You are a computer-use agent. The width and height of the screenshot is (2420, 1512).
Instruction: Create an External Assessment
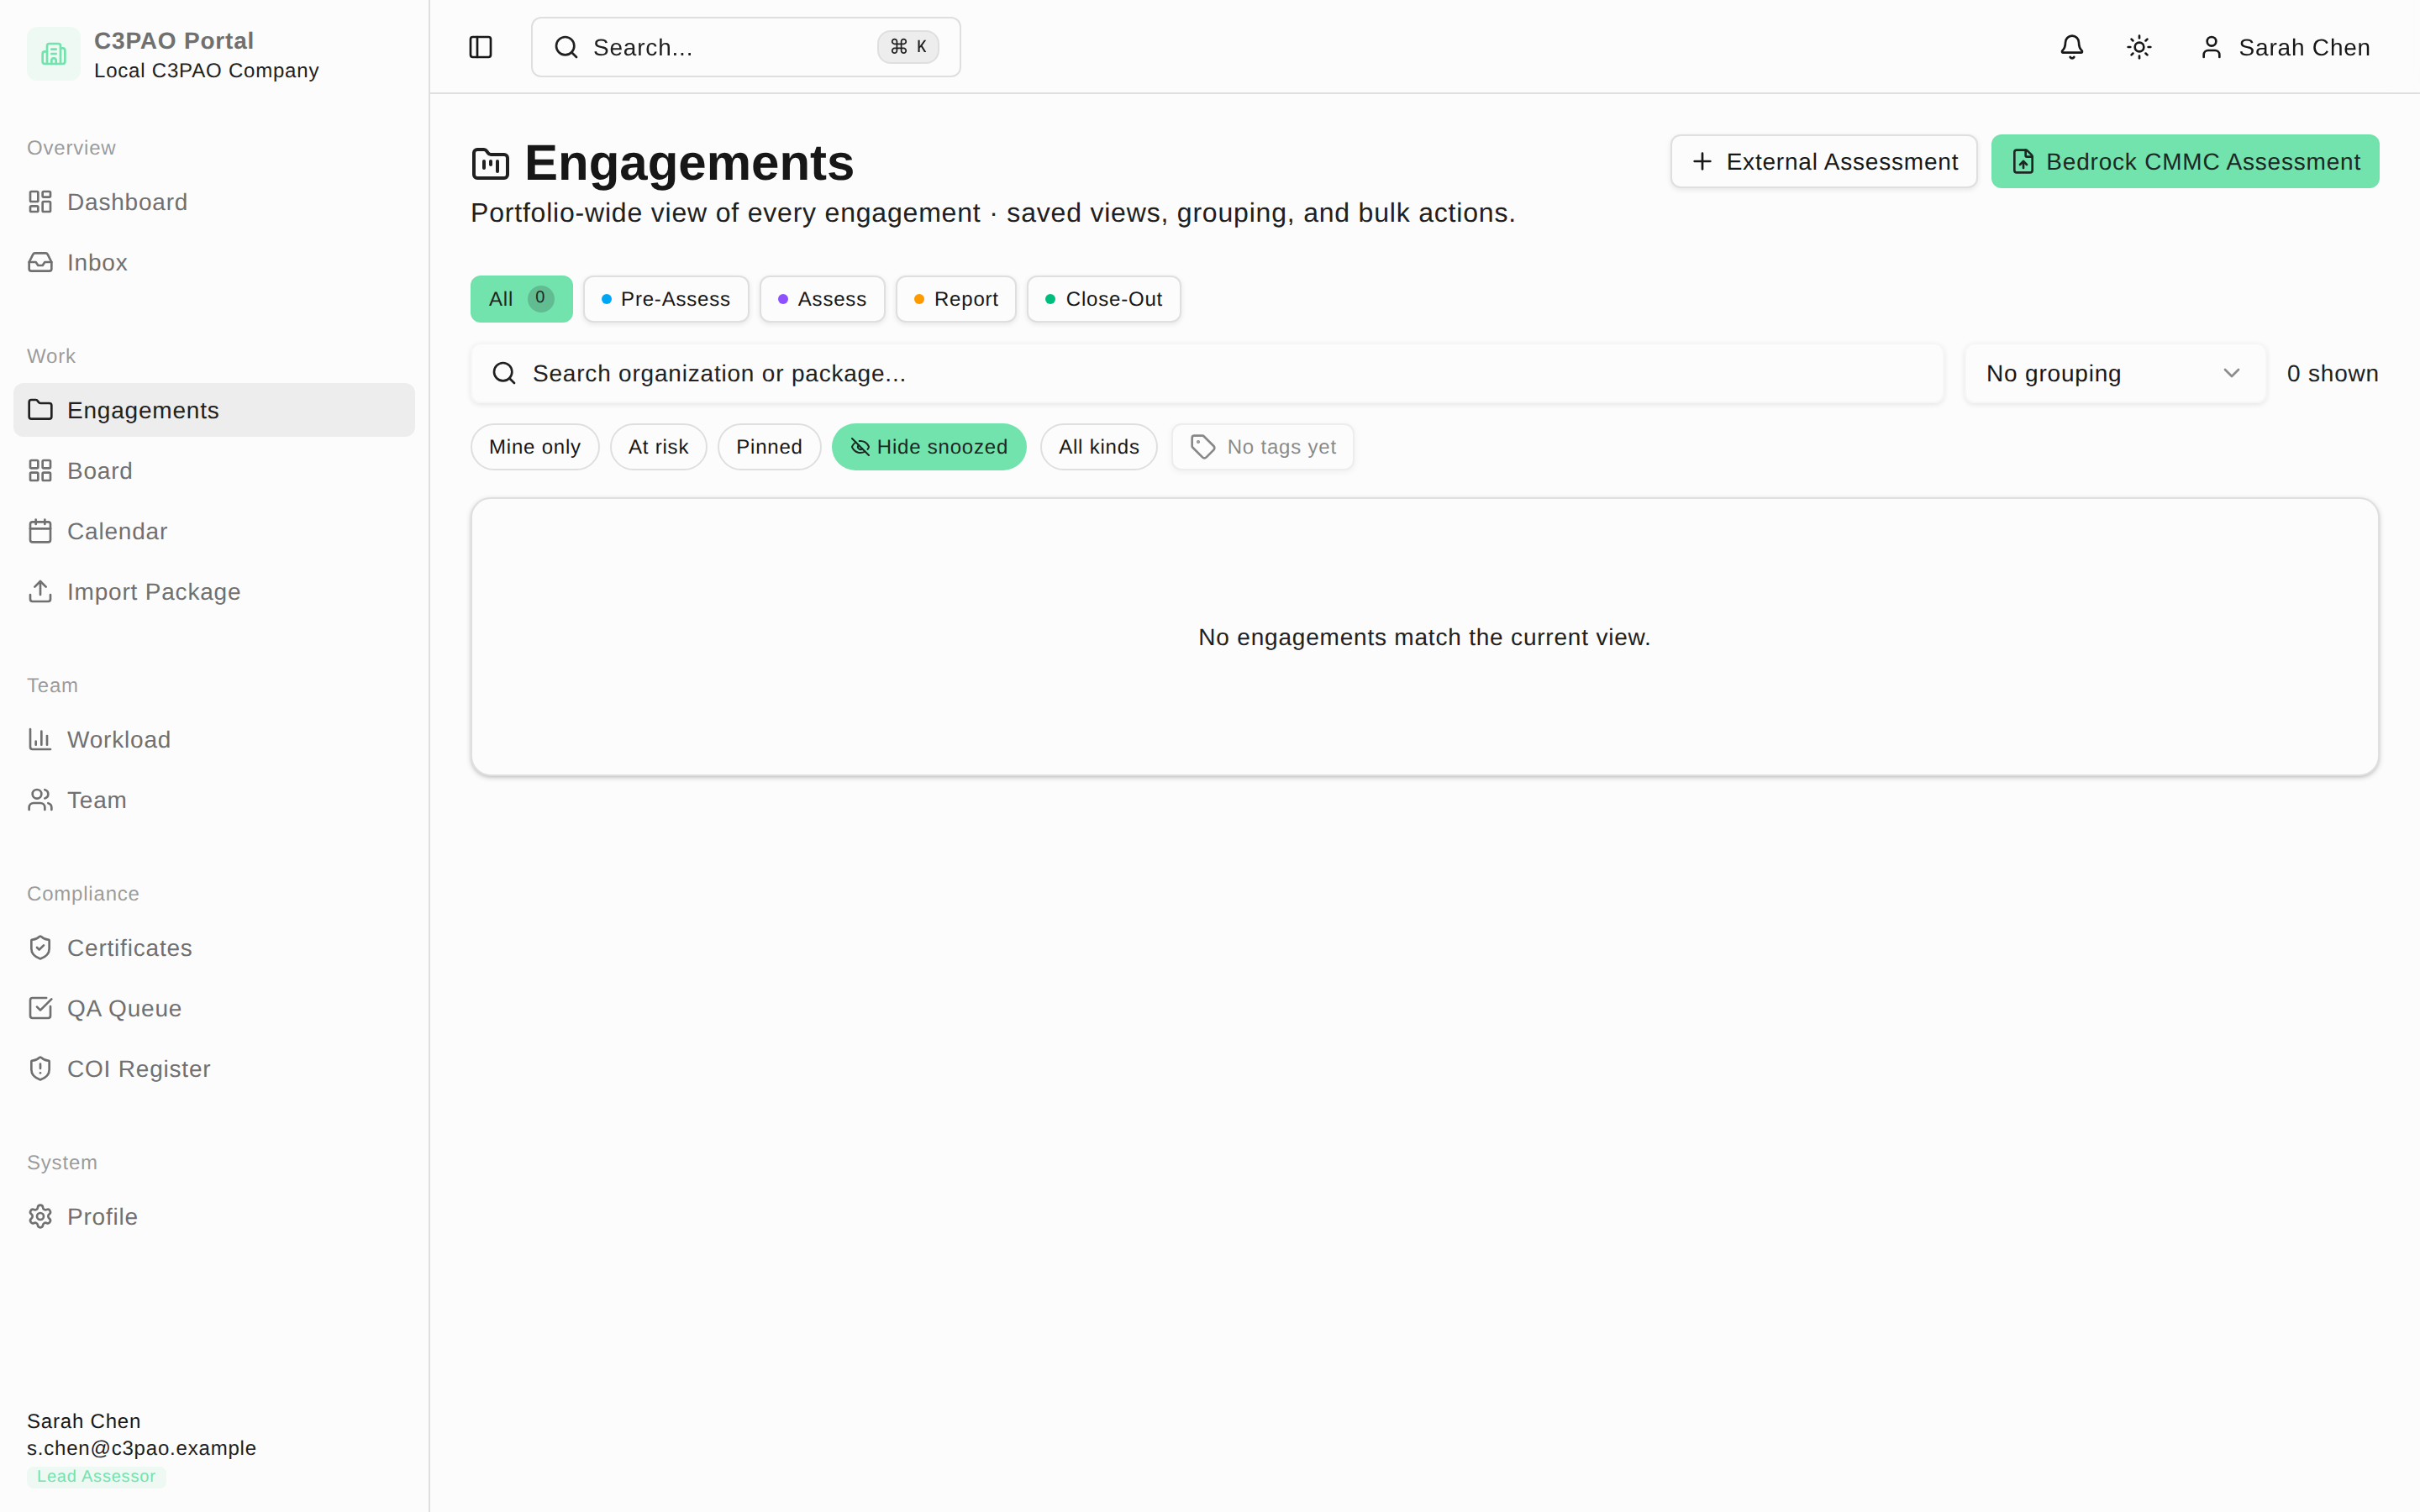1823,161
